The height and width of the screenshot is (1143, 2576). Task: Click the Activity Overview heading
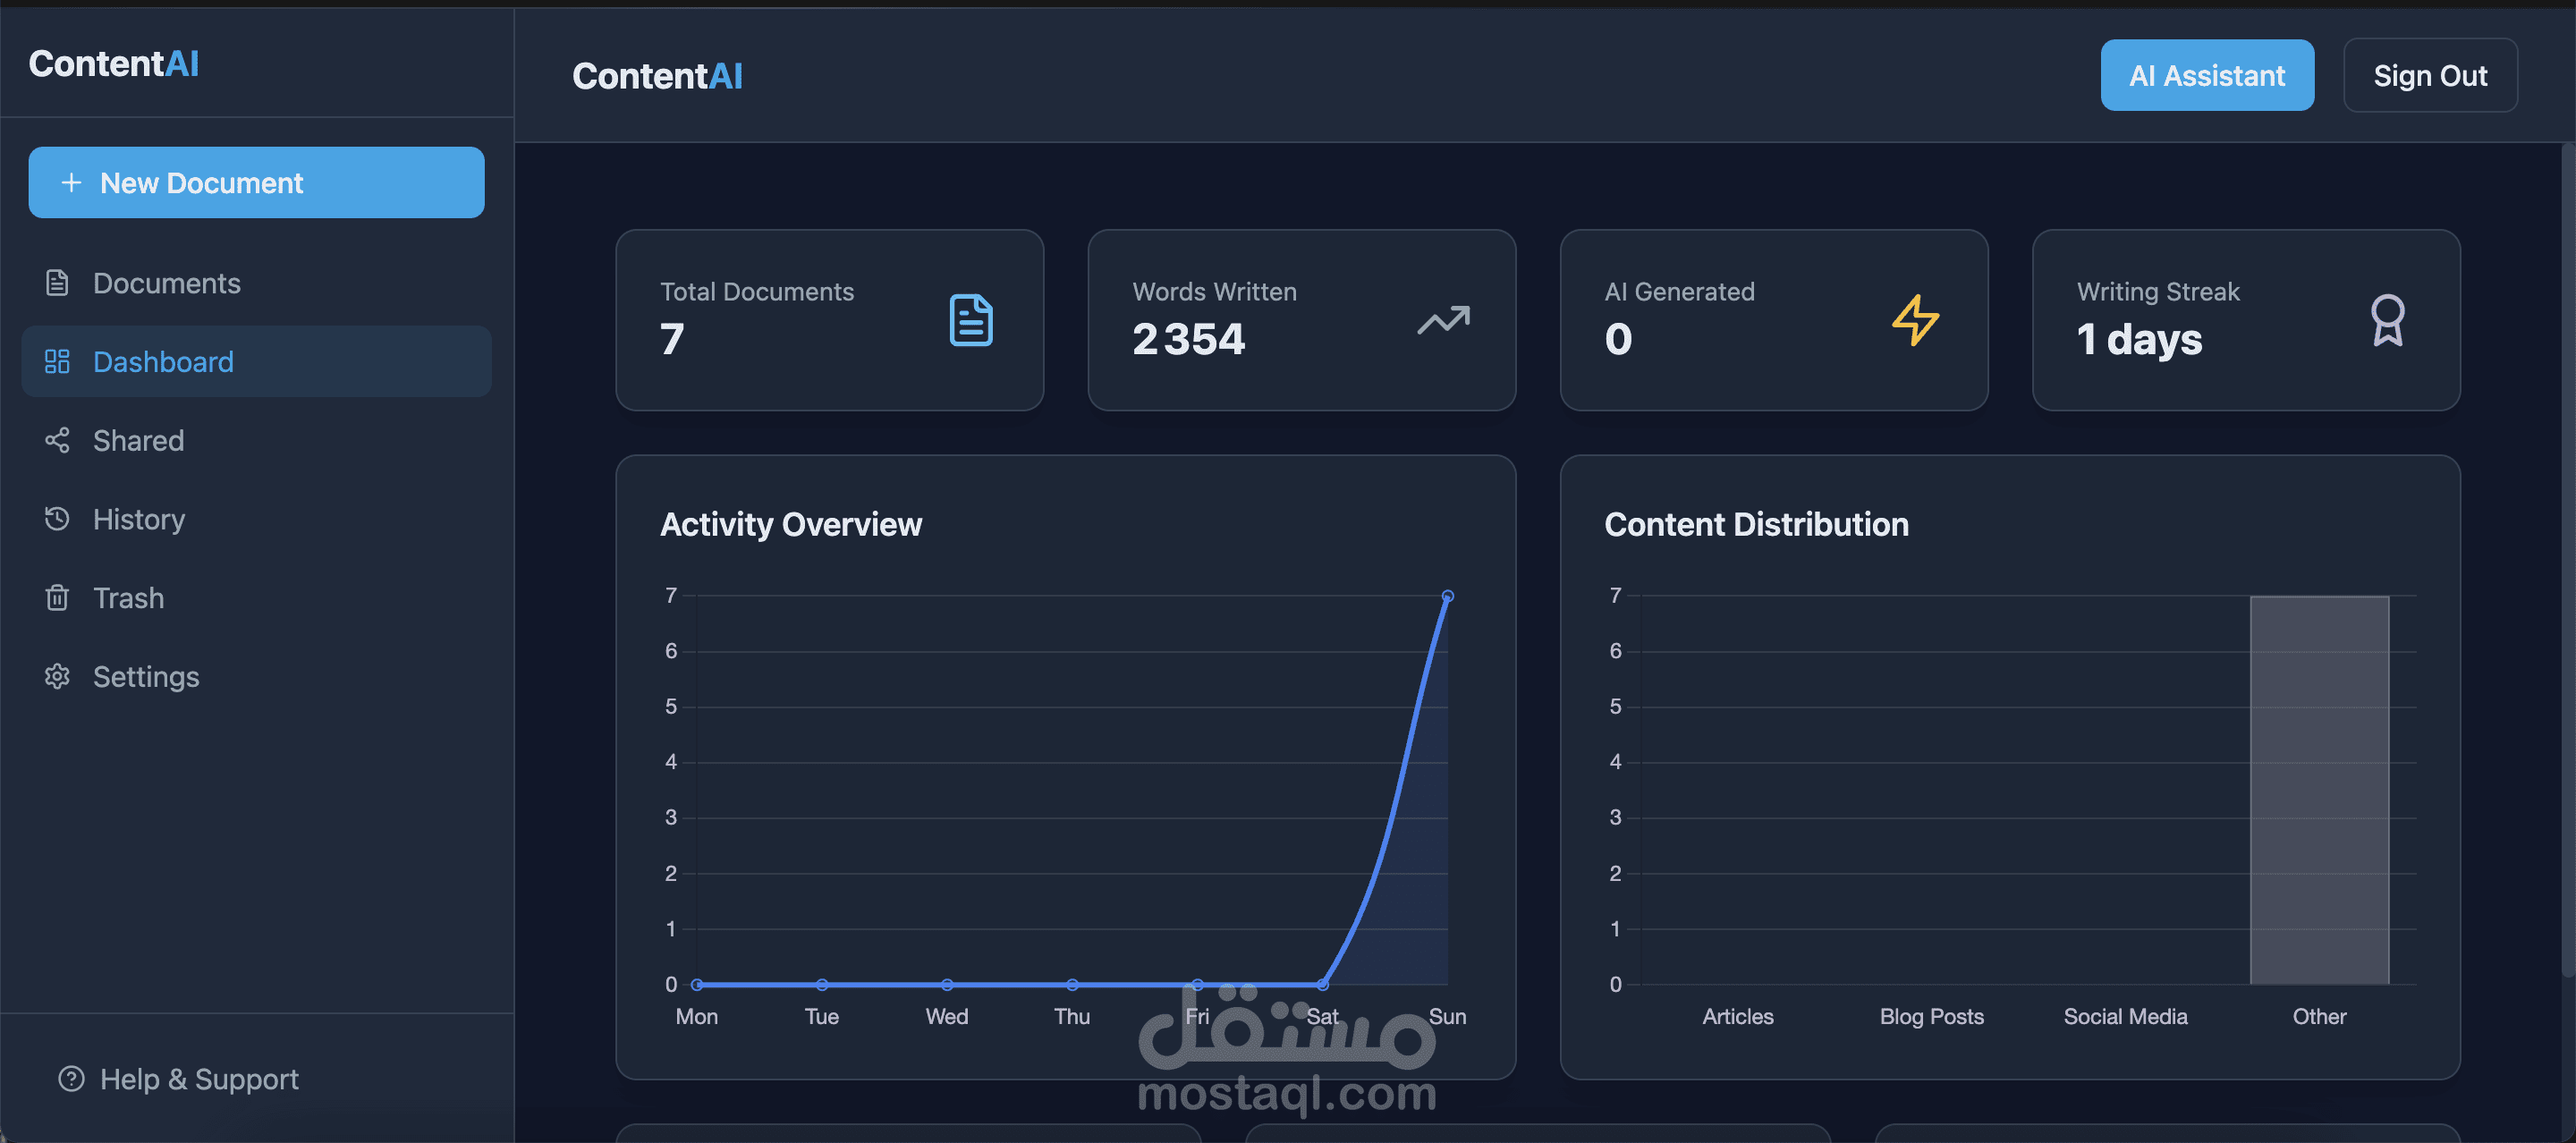pyautogui.click(x=791, y=524)
